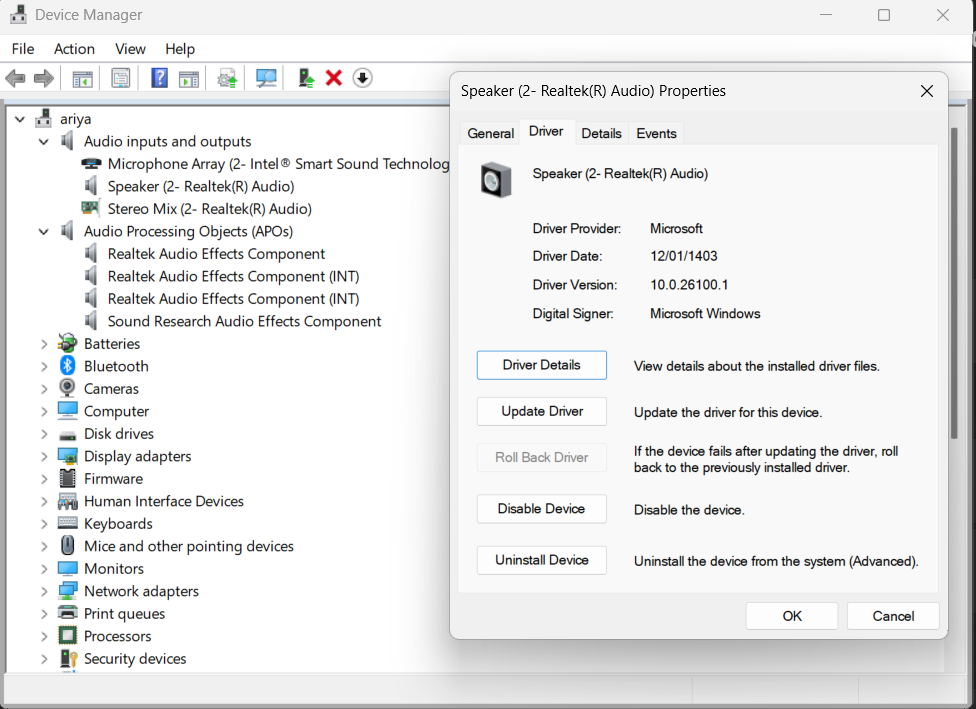The height and width of the screenshot is (709, 976).
Task: Click the blue Help toolbar icon
Action: click(159, 78)
